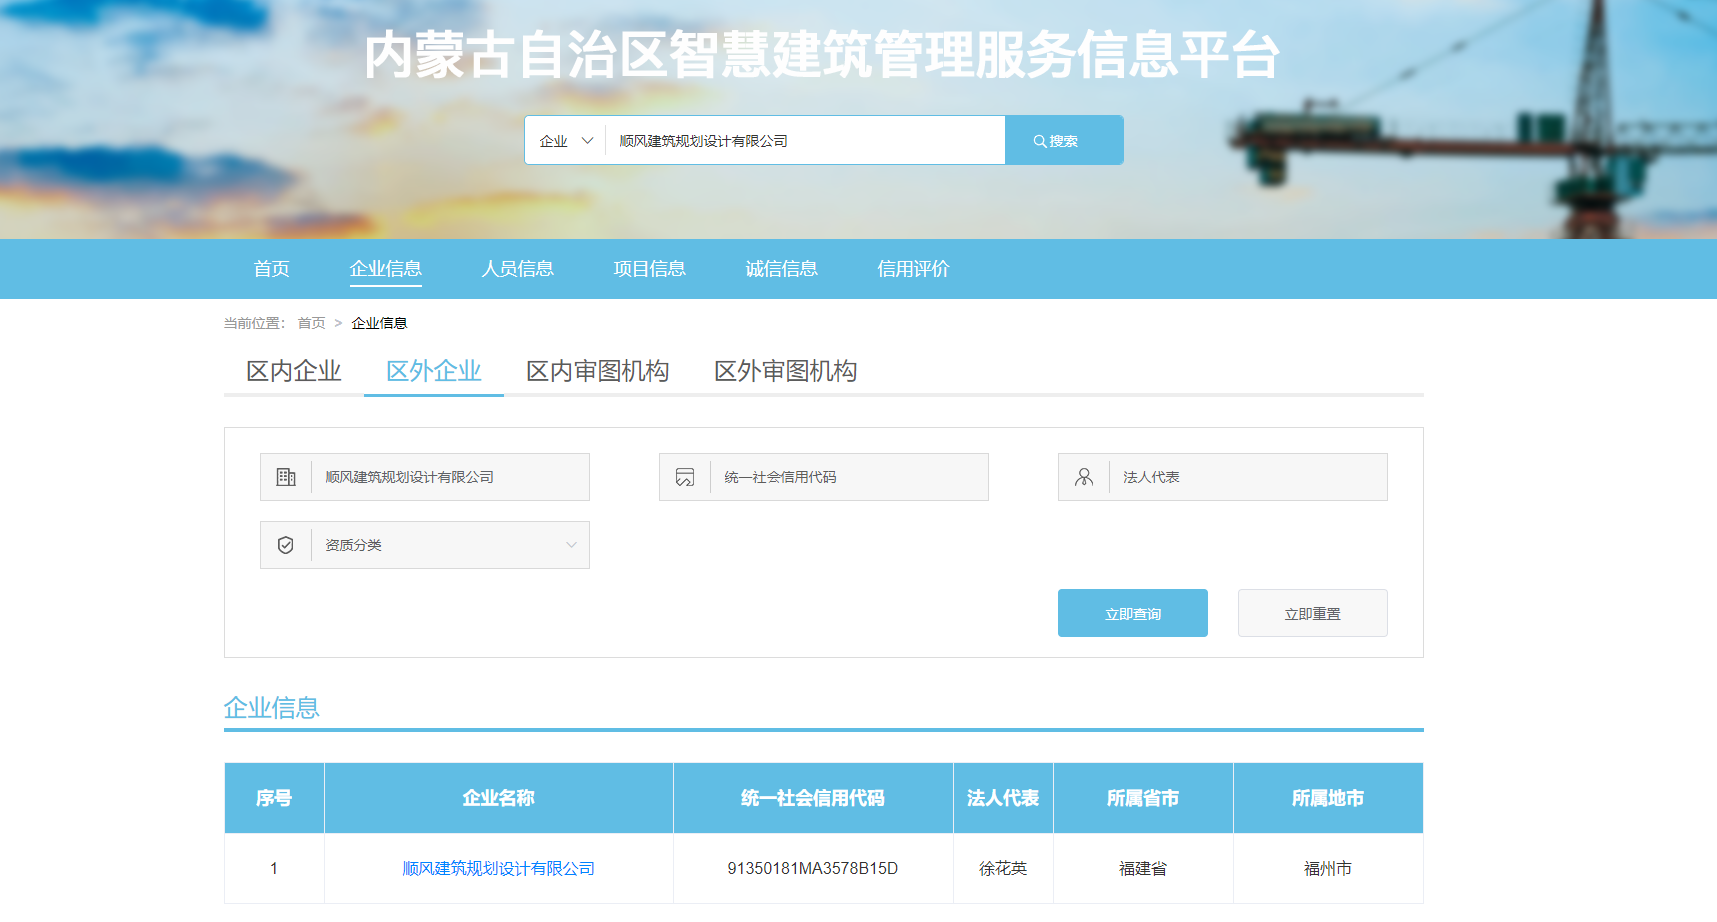This screenshot has height=922, width=1717.
Task: Select 福州市 city cell
Action: click(1328, 868)
